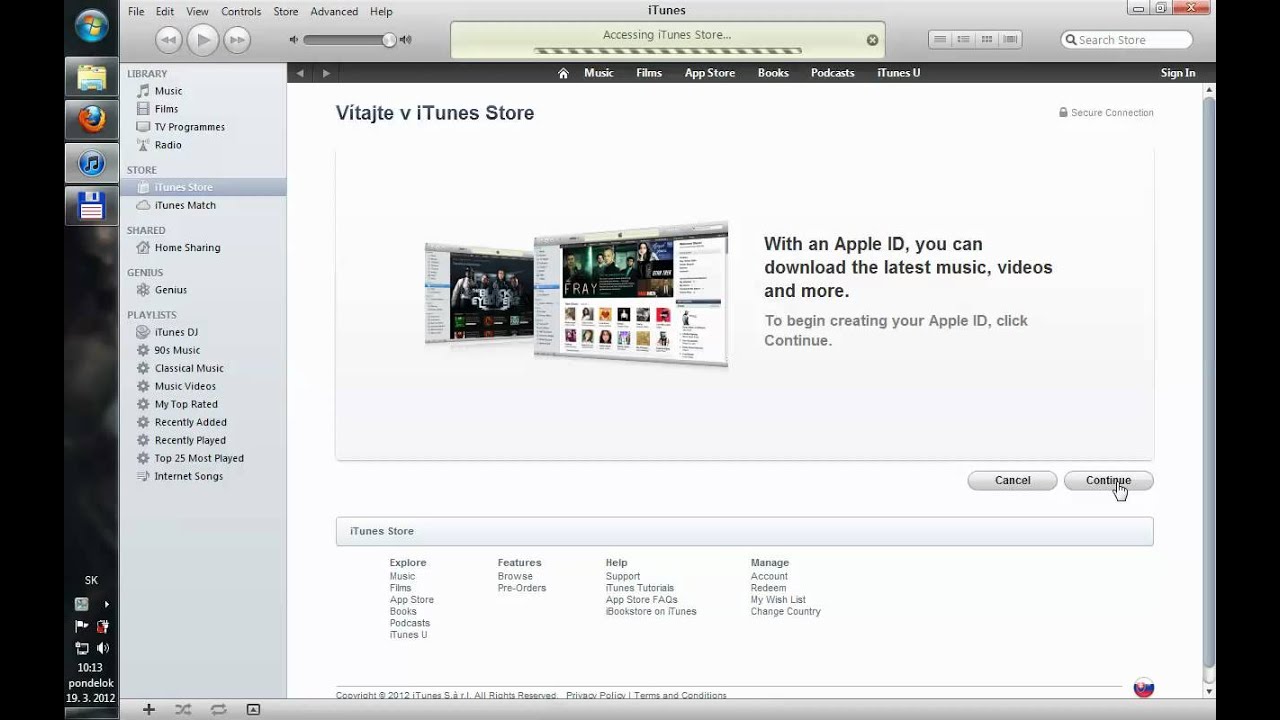Open the SK input language selector
1280x720 pixels.
pos(91,580)
